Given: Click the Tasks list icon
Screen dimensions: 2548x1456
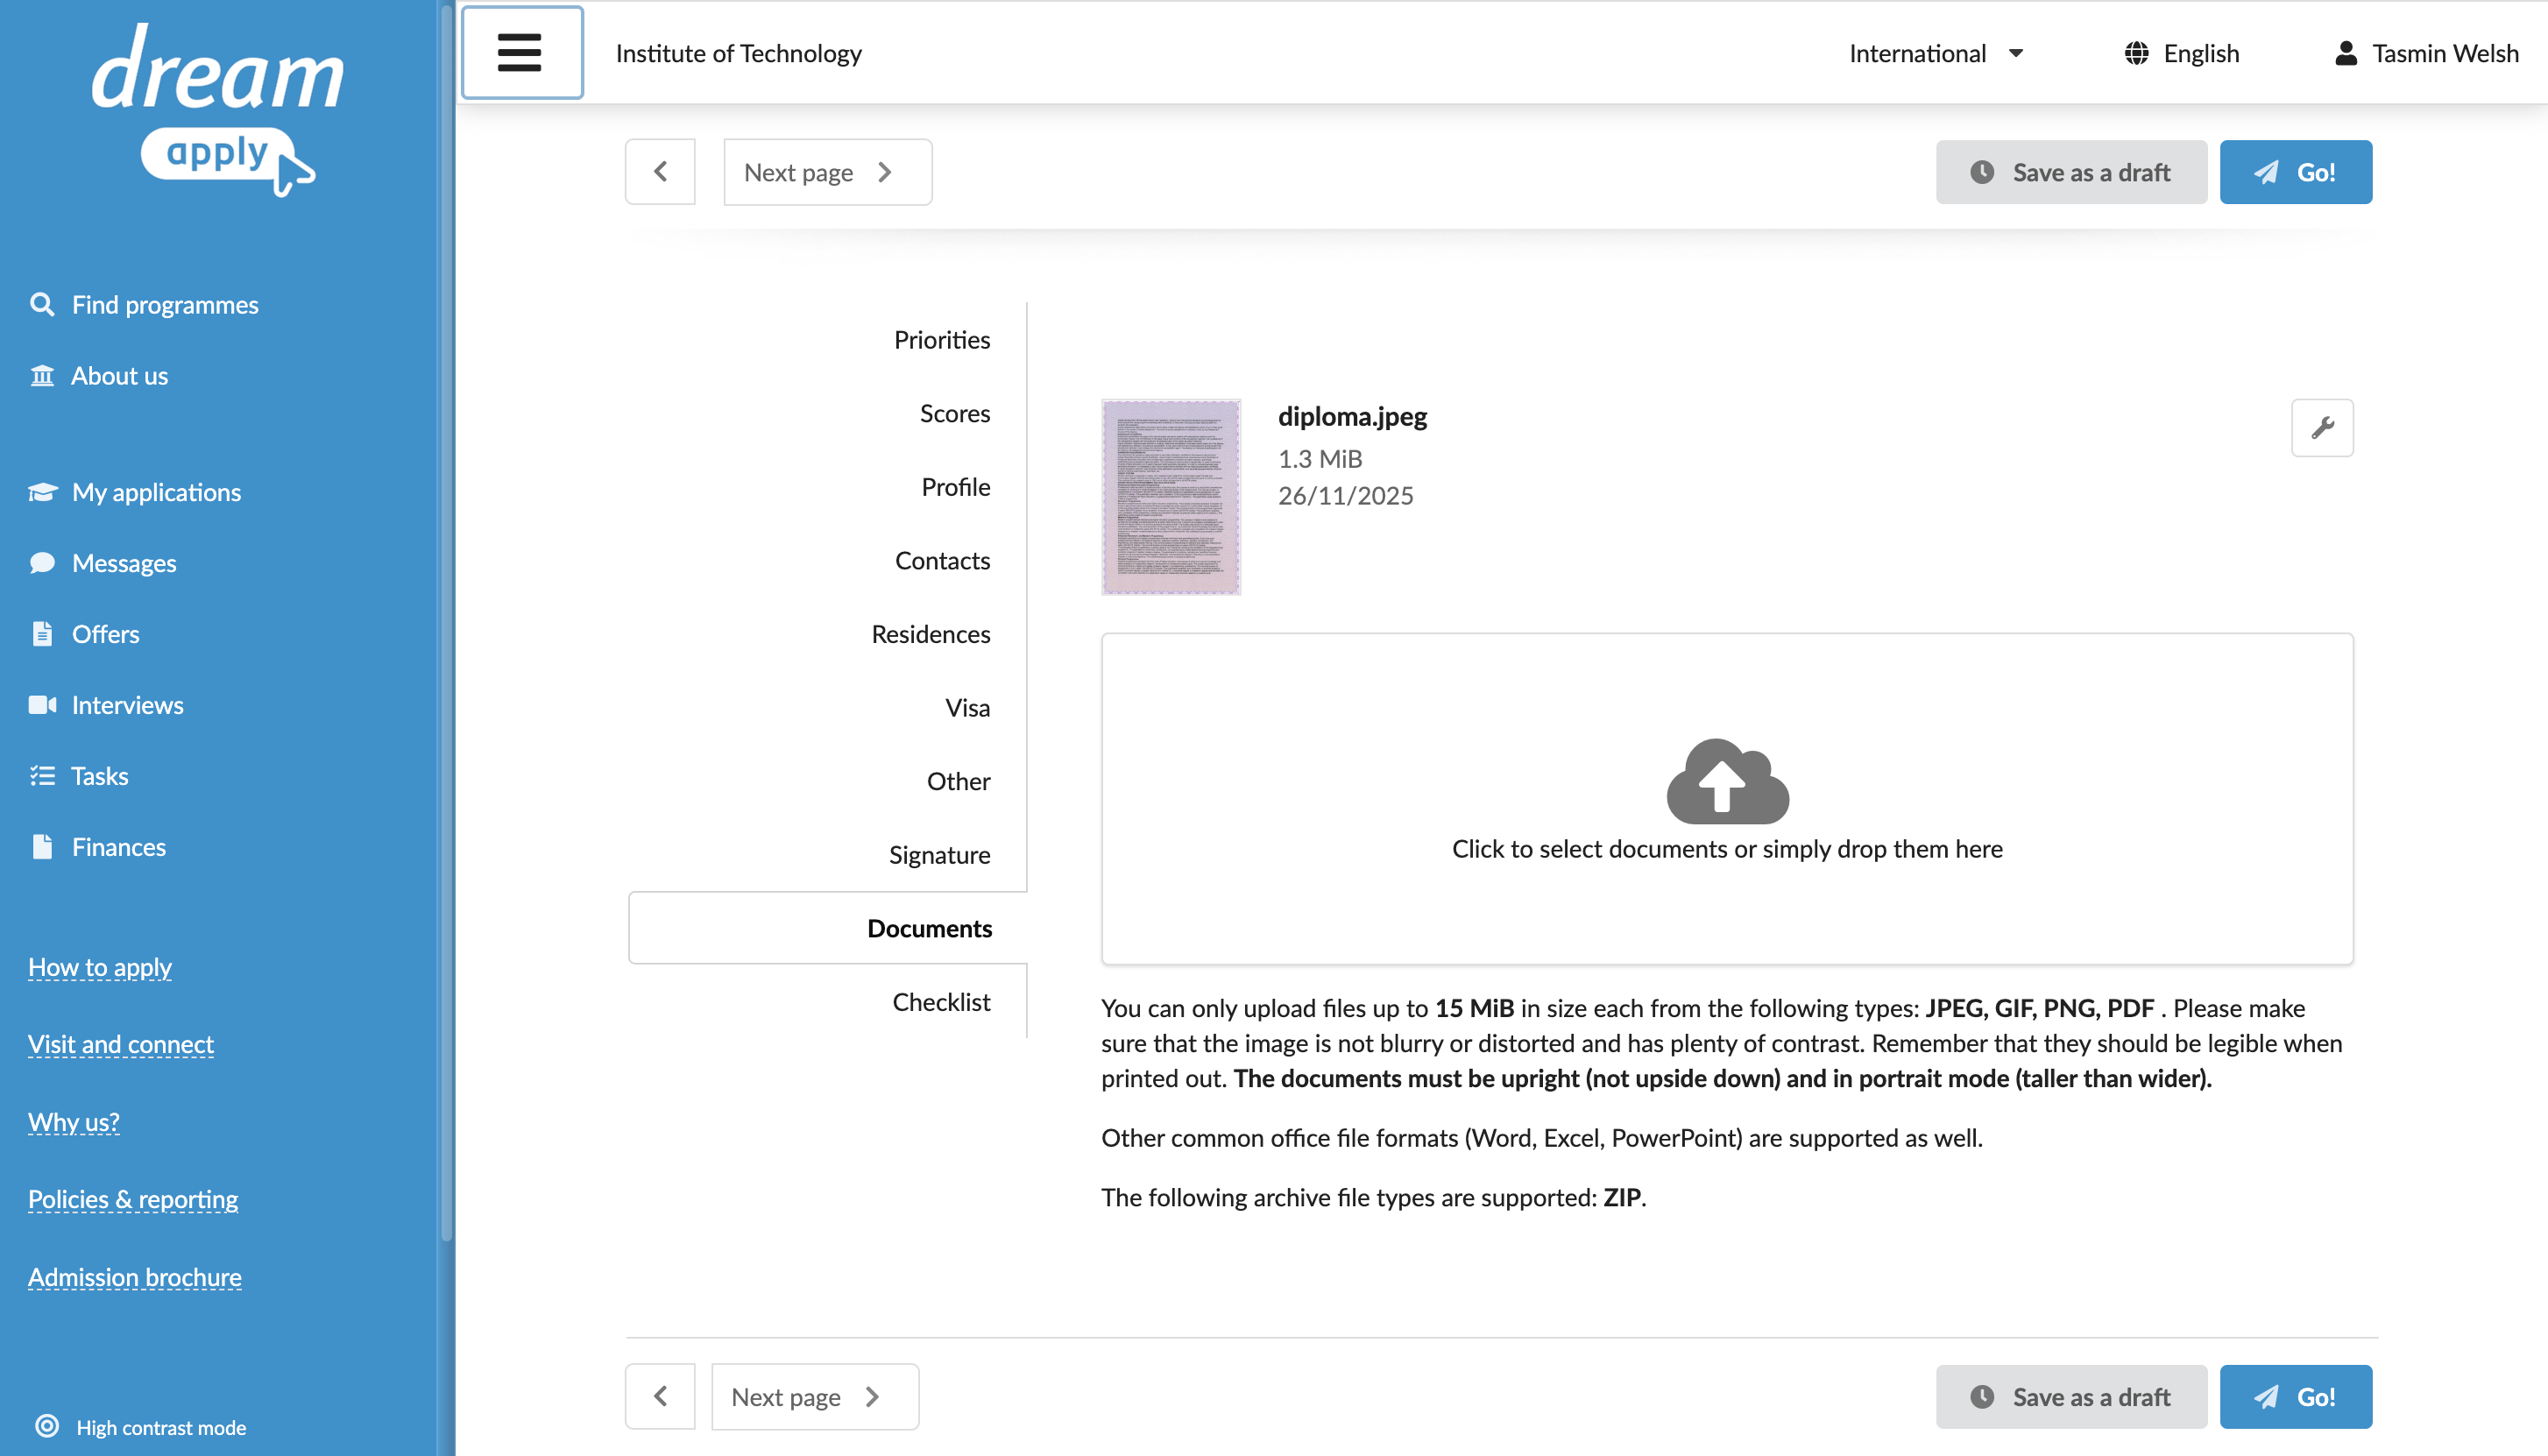Looking at the screenshot, I should (42, 776).
